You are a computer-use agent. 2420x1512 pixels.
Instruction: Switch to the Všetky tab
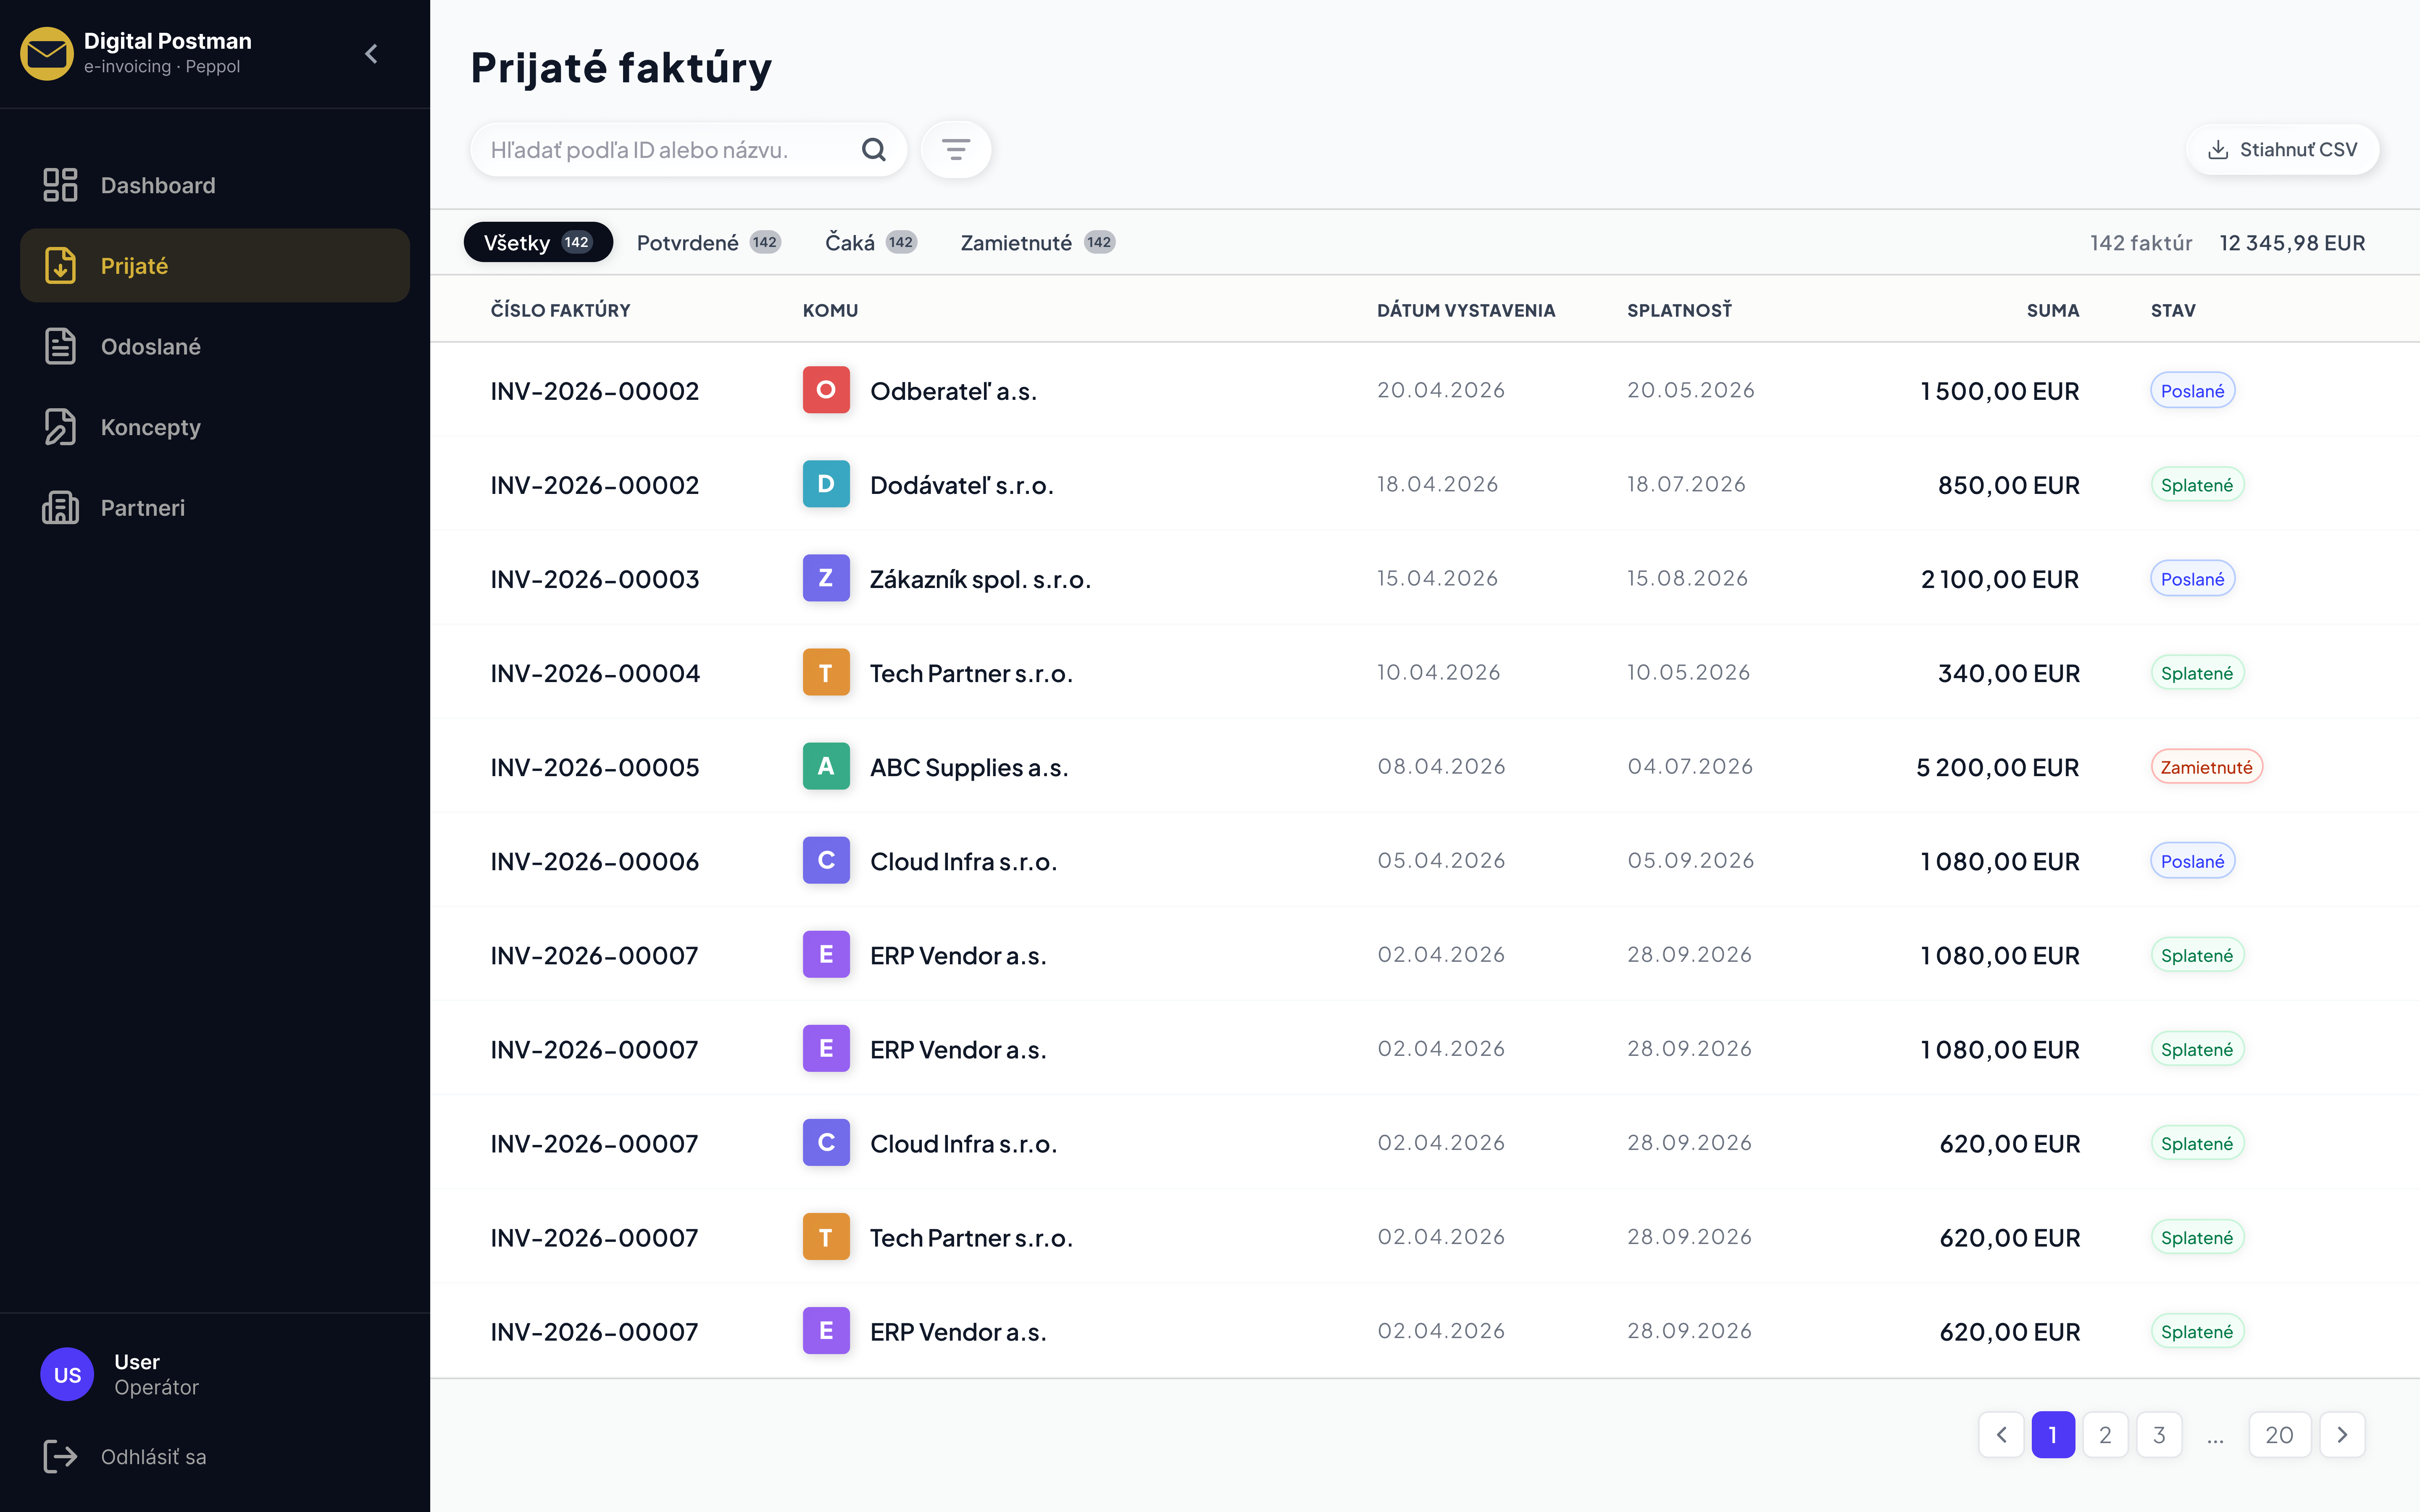538,242
